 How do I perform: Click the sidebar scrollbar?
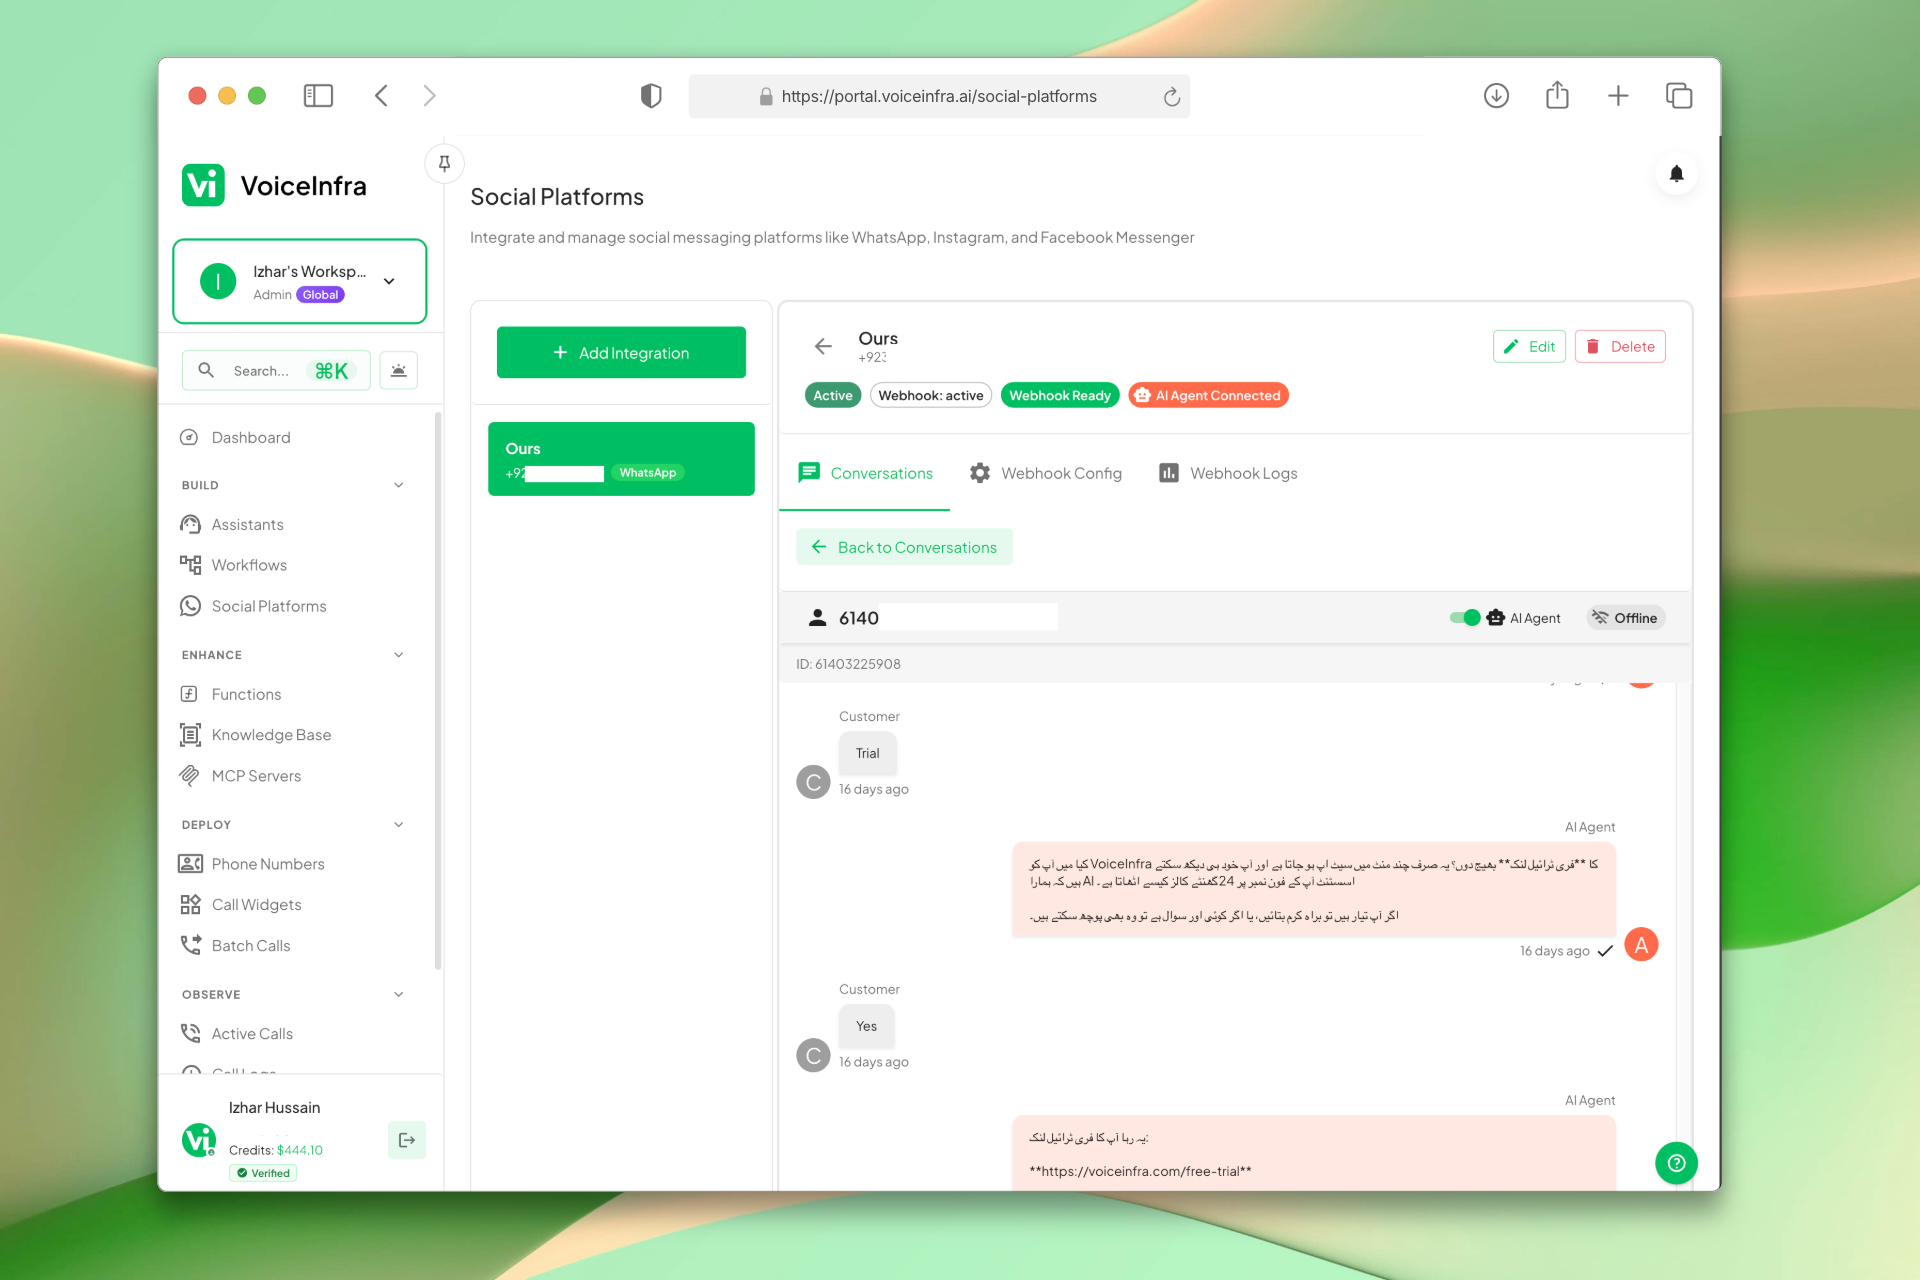click(438, 690)
